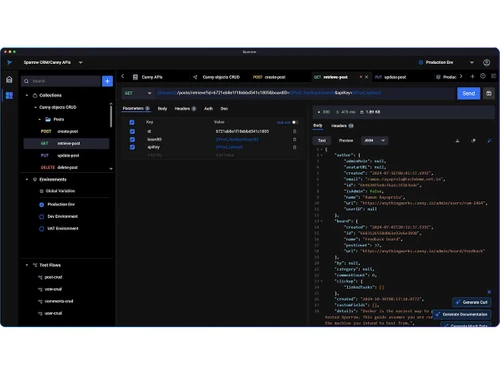Click the blue icon right of the response copy icon
The width and height of the screenshot is (500, 375).
489,141
